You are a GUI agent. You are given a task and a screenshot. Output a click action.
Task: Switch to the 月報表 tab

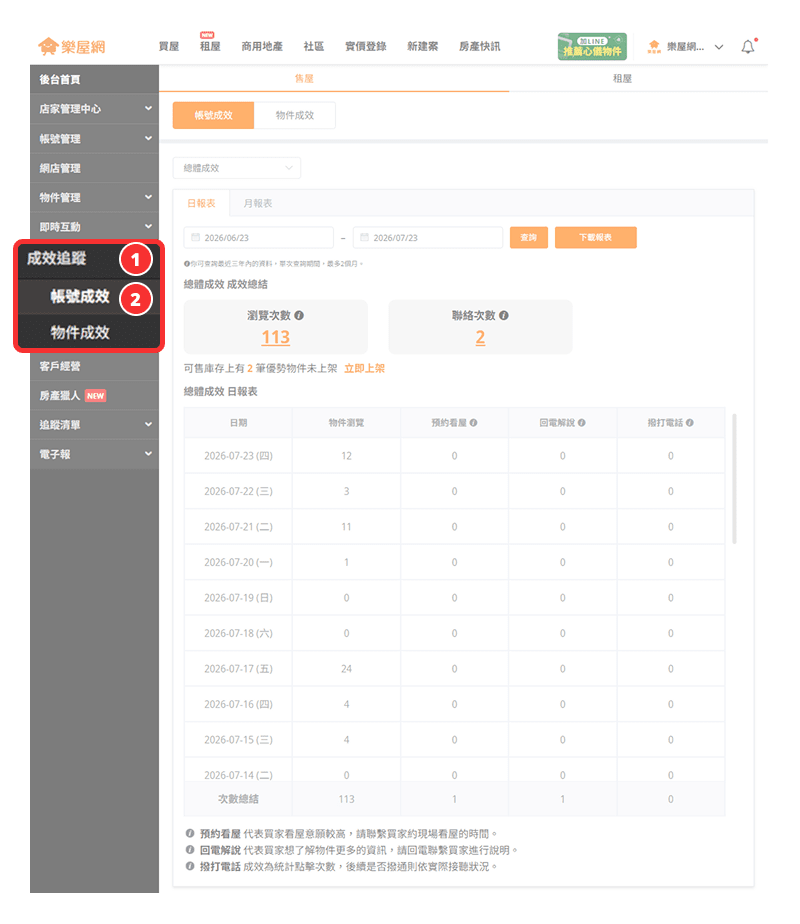pos(258,203)
